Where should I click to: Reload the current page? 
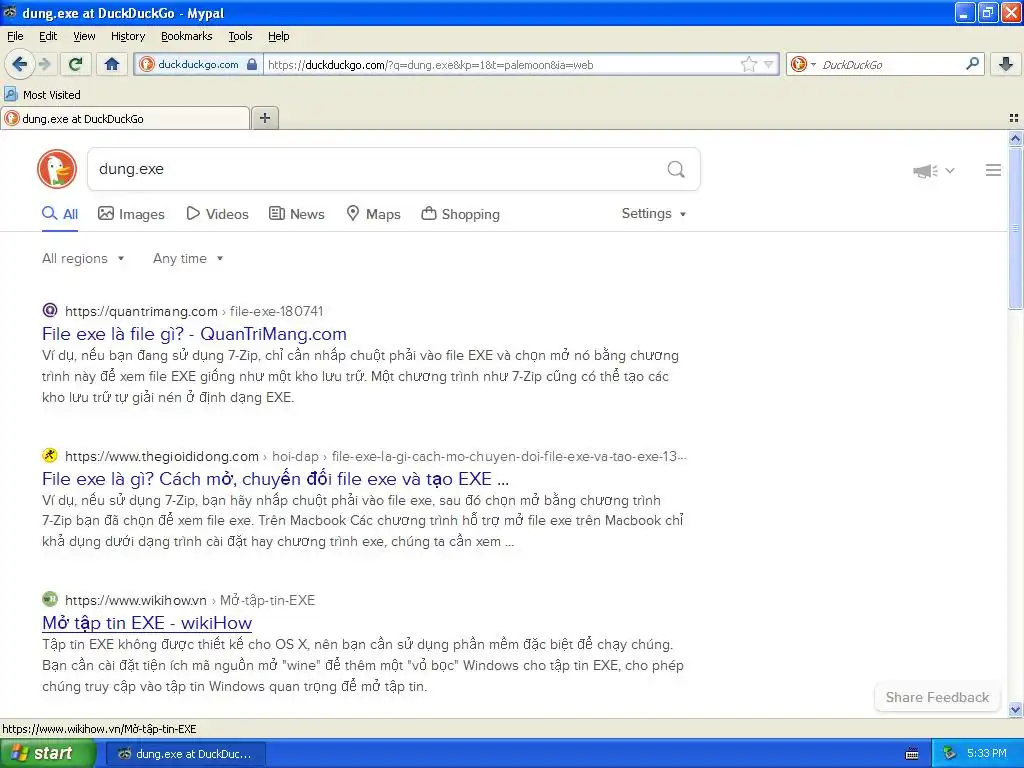76,64
